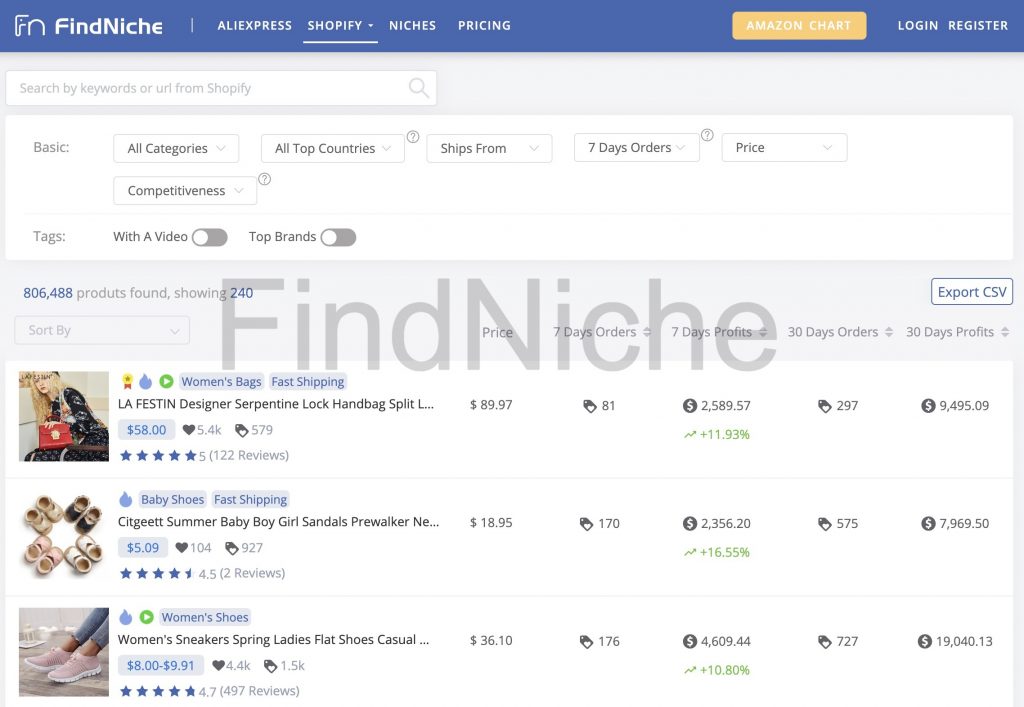Click the medal badge icon on LA FESTIN handbag
This screenshot has width=1024, height=707.
pyautogui.click(x=127, y=381)
